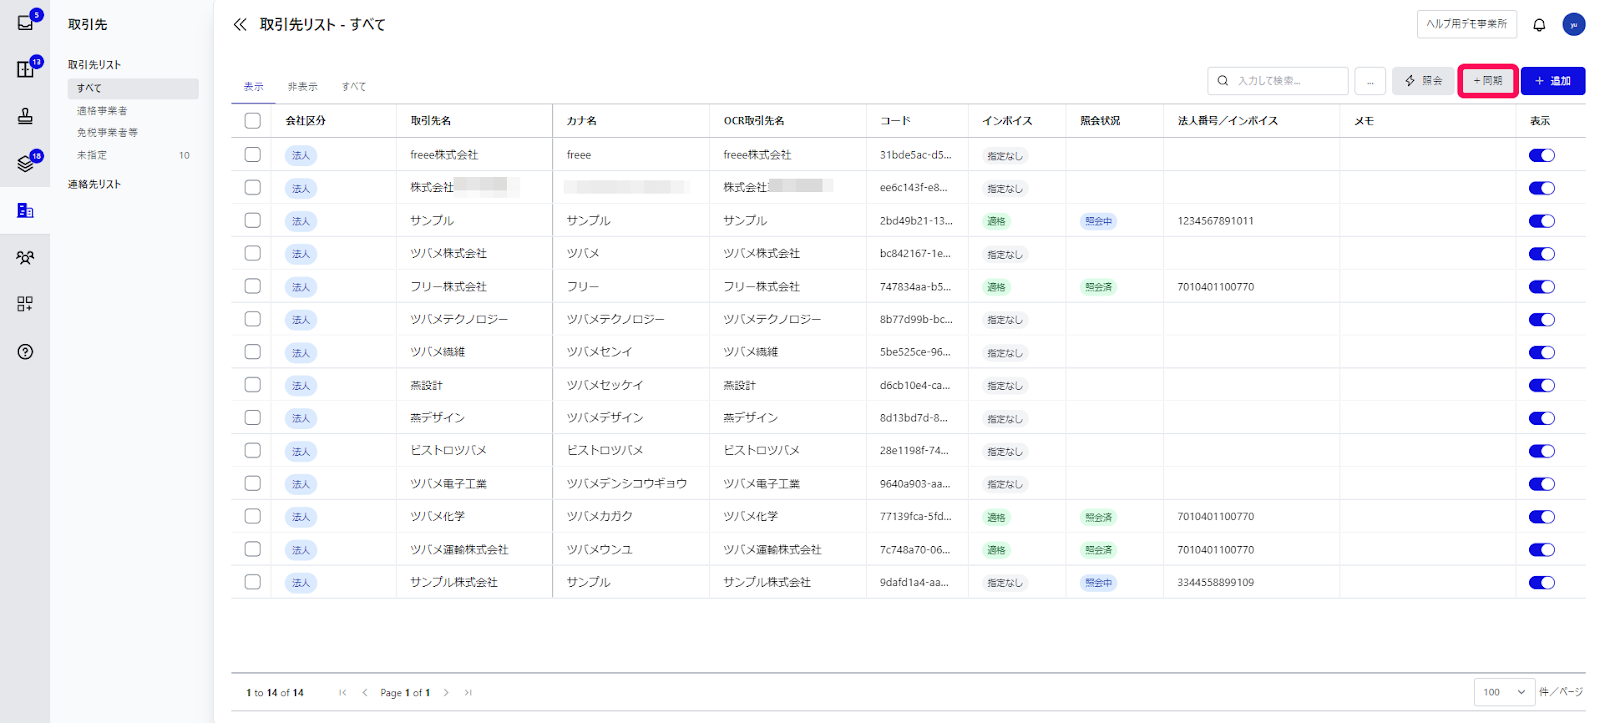
Task: Click the code 31bde5ac-d5... cell
Action: [916, 155]
